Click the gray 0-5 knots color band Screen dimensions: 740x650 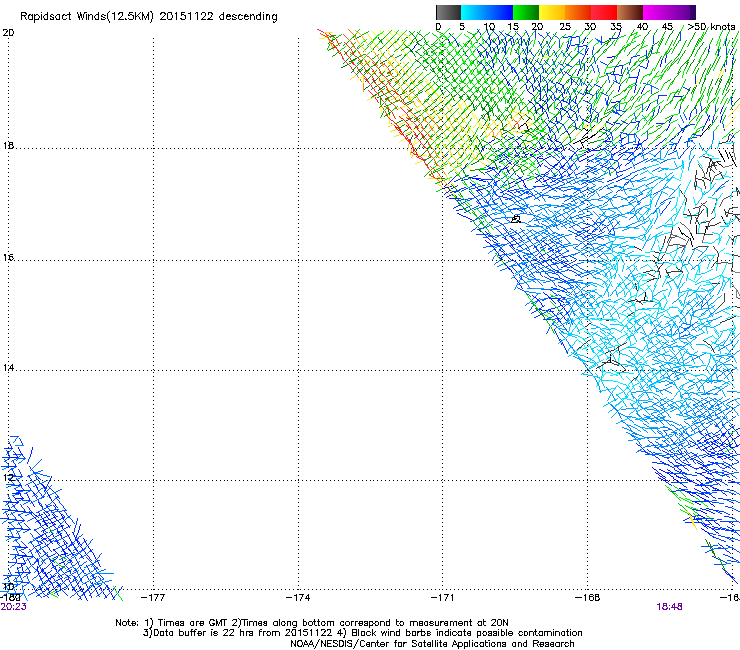[448, 12]
